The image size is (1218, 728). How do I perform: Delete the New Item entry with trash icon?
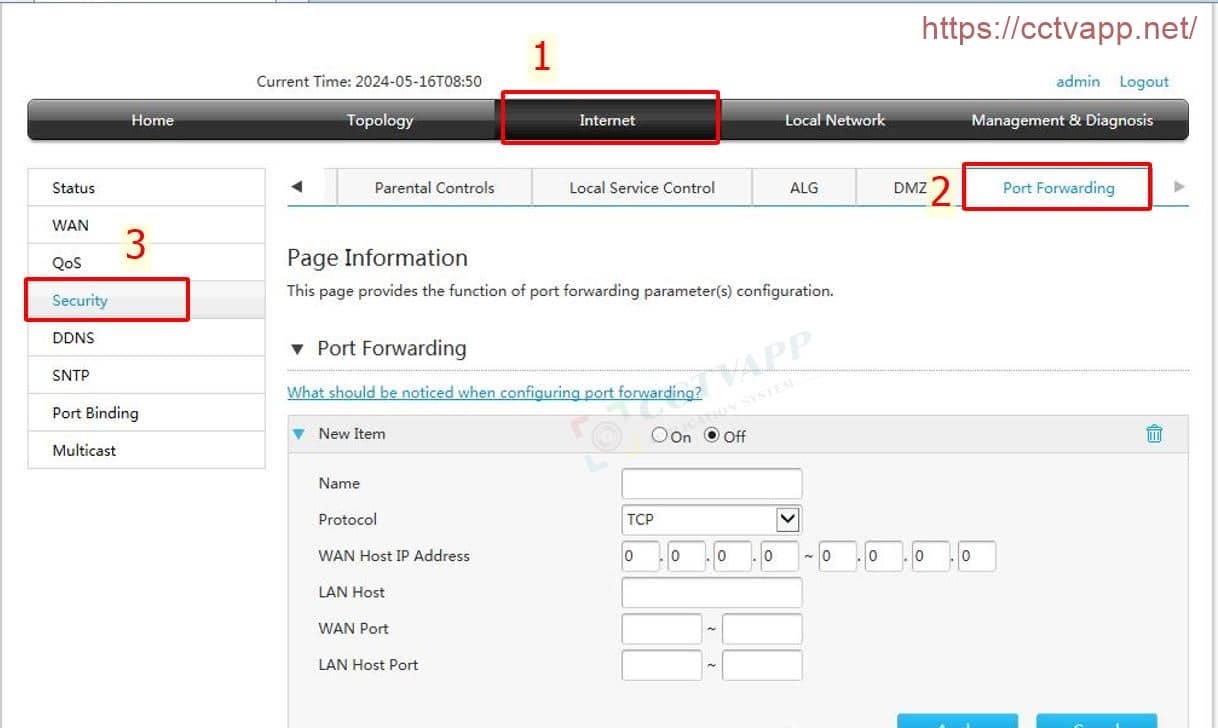tap(1154, 434)
